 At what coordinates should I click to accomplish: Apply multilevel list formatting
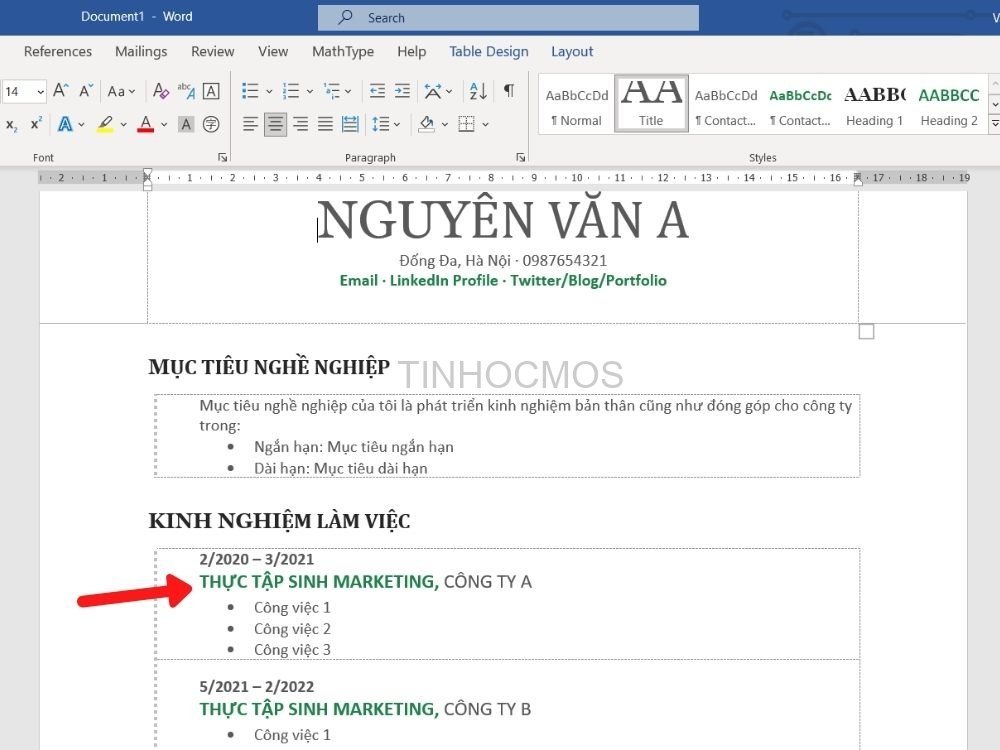tap(332, 91)
